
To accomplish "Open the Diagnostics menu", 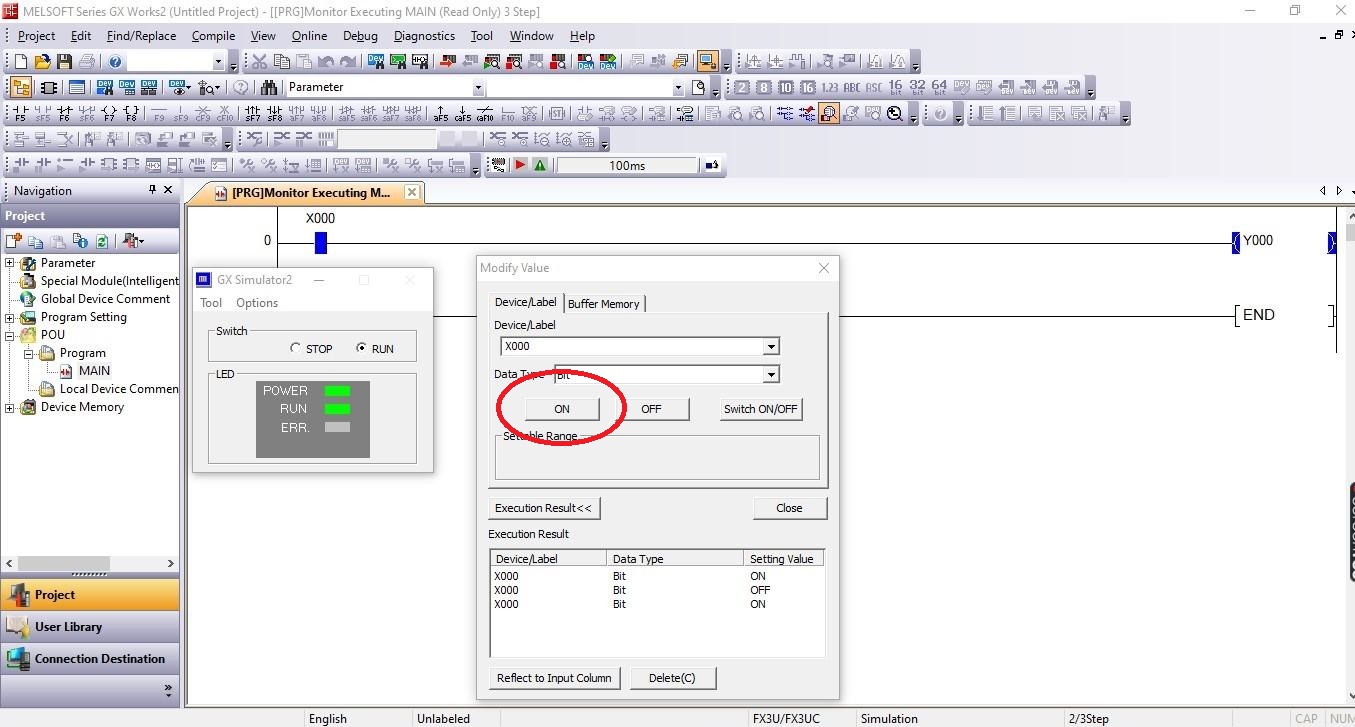I will coord(424,35).
